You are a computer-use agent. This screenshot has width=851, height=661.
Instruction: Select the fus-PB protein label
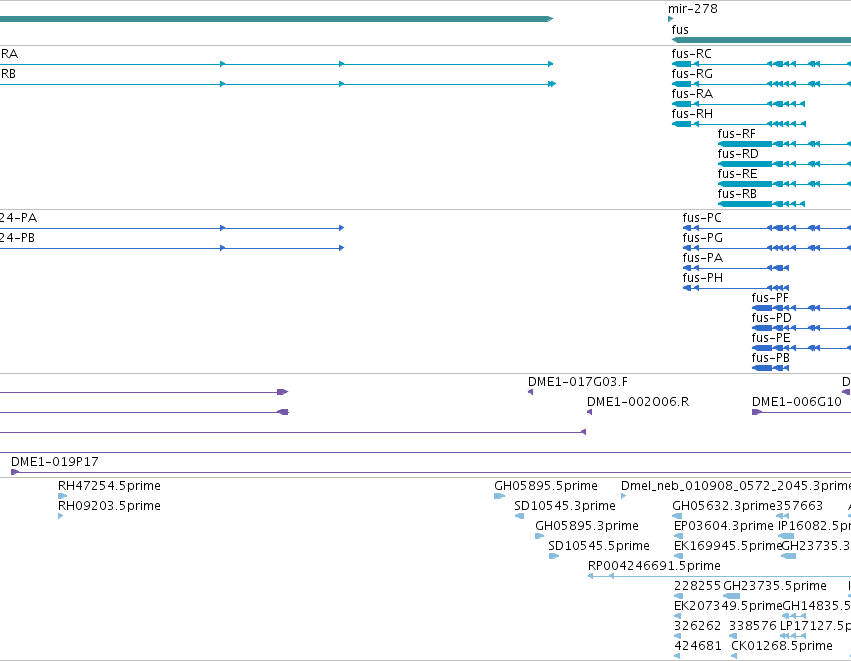tap(771, 358)
